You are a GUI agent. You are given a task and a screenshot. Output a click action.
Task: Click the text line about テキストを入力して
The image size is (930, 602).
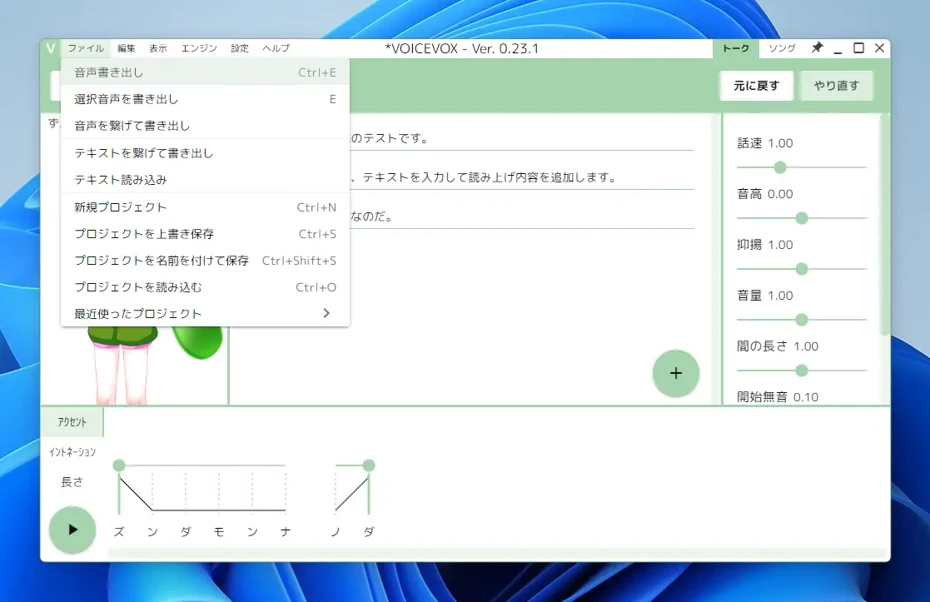(522, 177)
